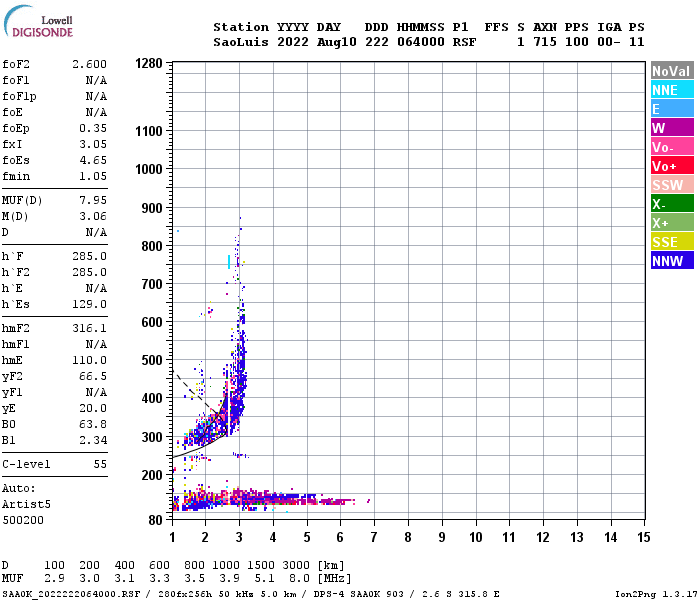Click the hmF2 value 316.1

point(89,328)
